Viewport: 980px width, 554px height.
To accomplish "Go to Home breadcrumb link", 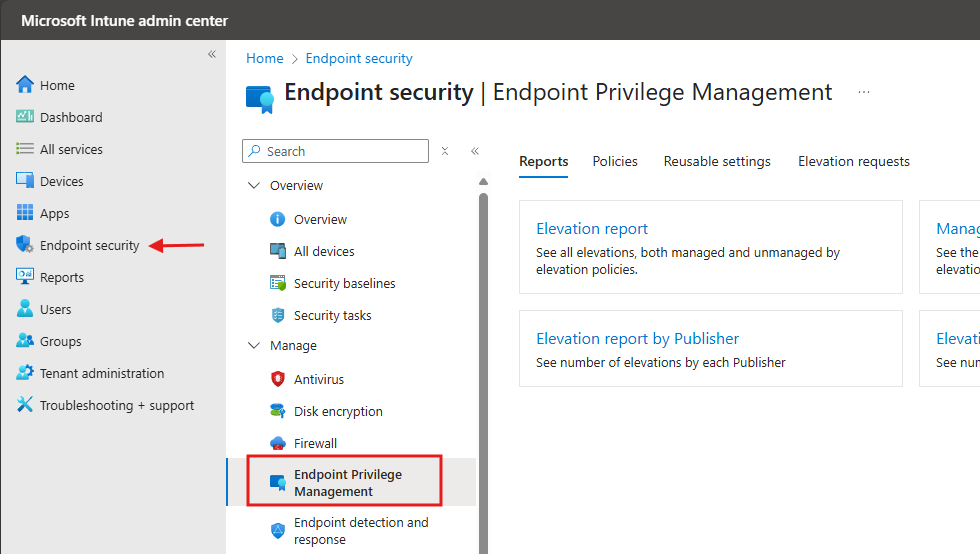I will click(264, 58).
